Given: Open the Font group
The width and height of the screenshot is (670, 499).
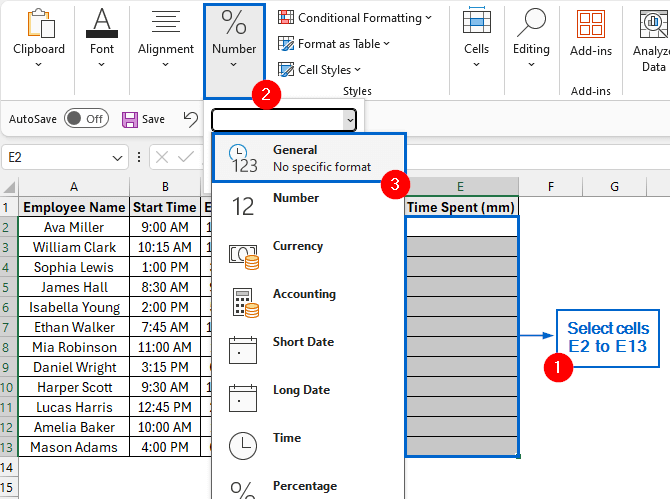Looking at the screenshot, I should point(102,38).
